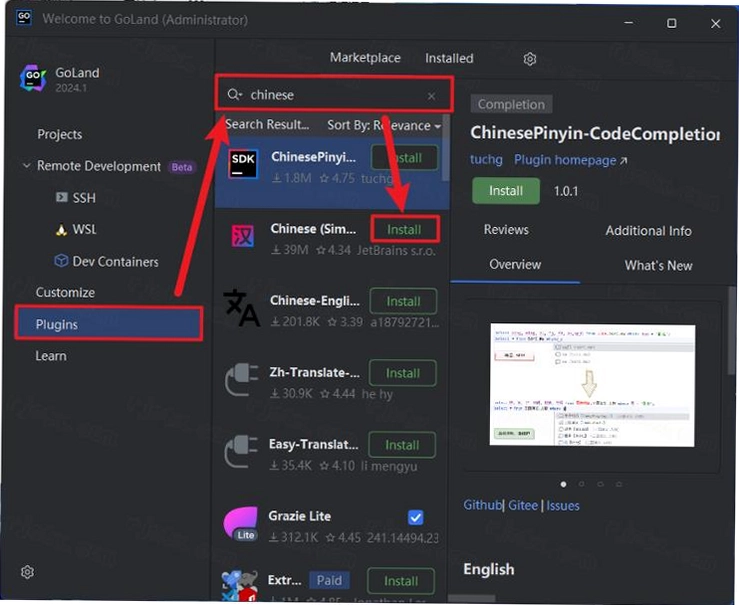
Task: Open the Issues link
Action: [563, 506]
